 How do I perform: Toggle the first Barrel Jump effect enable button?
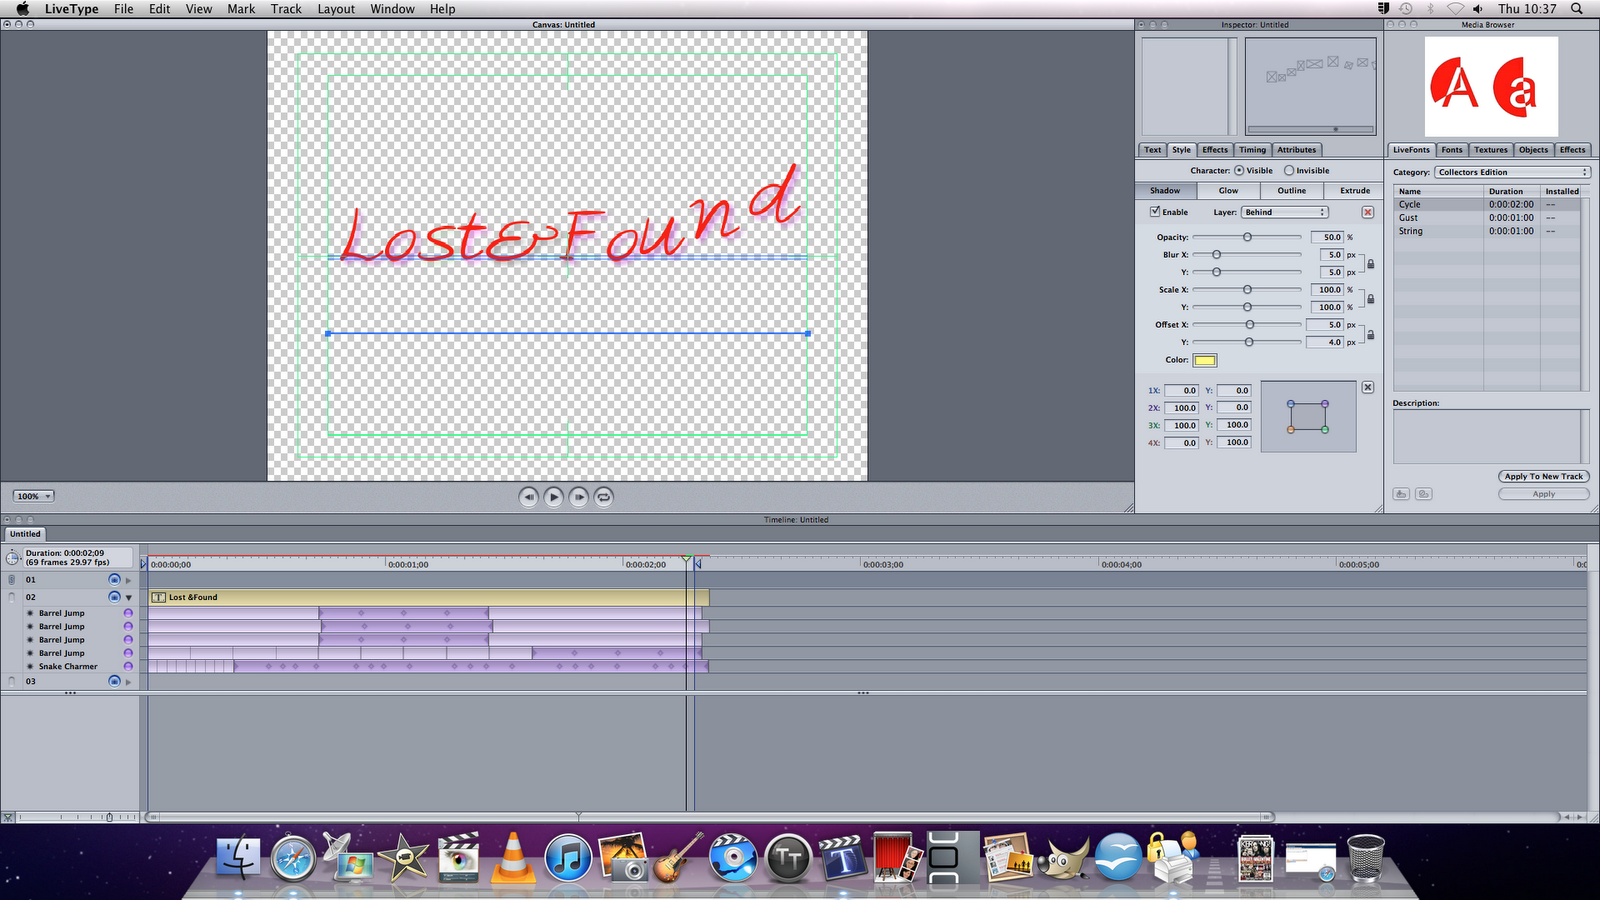(128, 613)
